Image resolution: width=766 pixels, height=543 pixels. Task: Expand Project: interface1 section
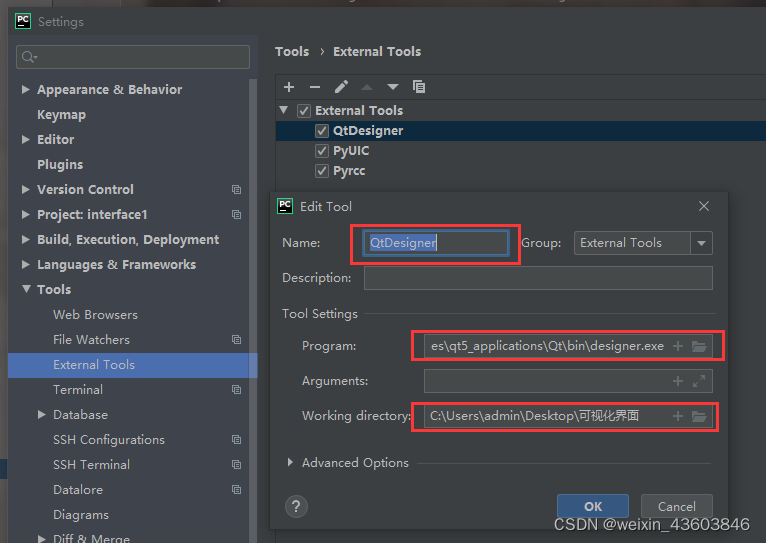pyautogui.click(x=26, y=214)
